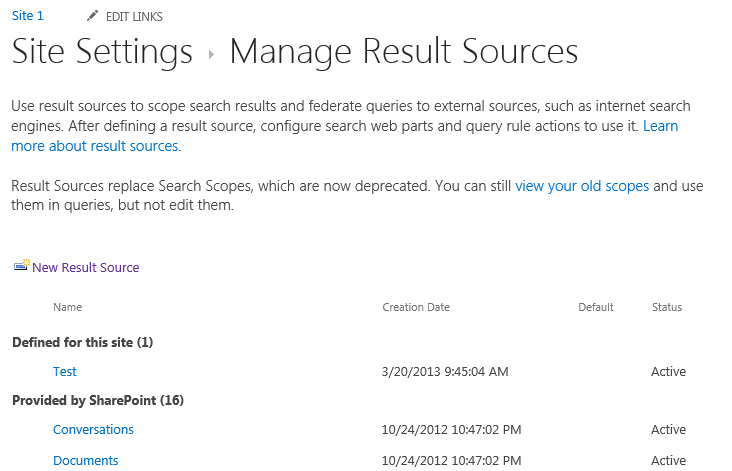This screenshot has width=732, height=471.
Task: Open Learn more about result sources
Action: (x=345, y=136)
